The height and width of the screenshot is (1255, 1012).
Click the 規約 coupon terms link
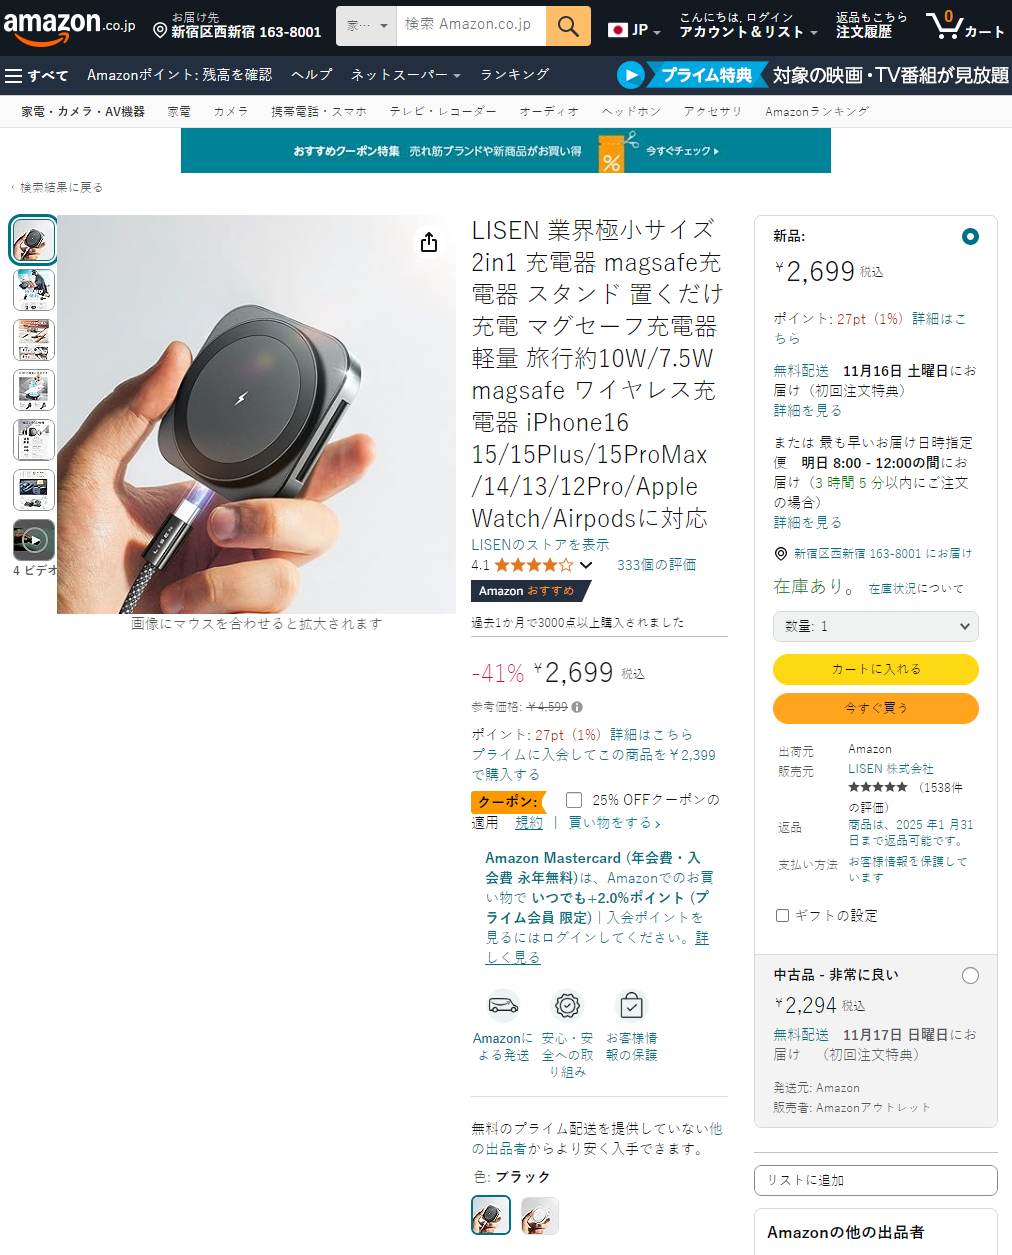pyautogui.click(x=529, y=823)
